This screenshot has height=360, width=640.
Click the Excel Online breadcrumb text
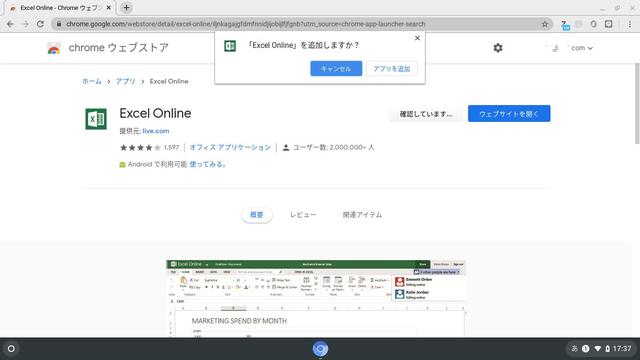pos(169,81)
